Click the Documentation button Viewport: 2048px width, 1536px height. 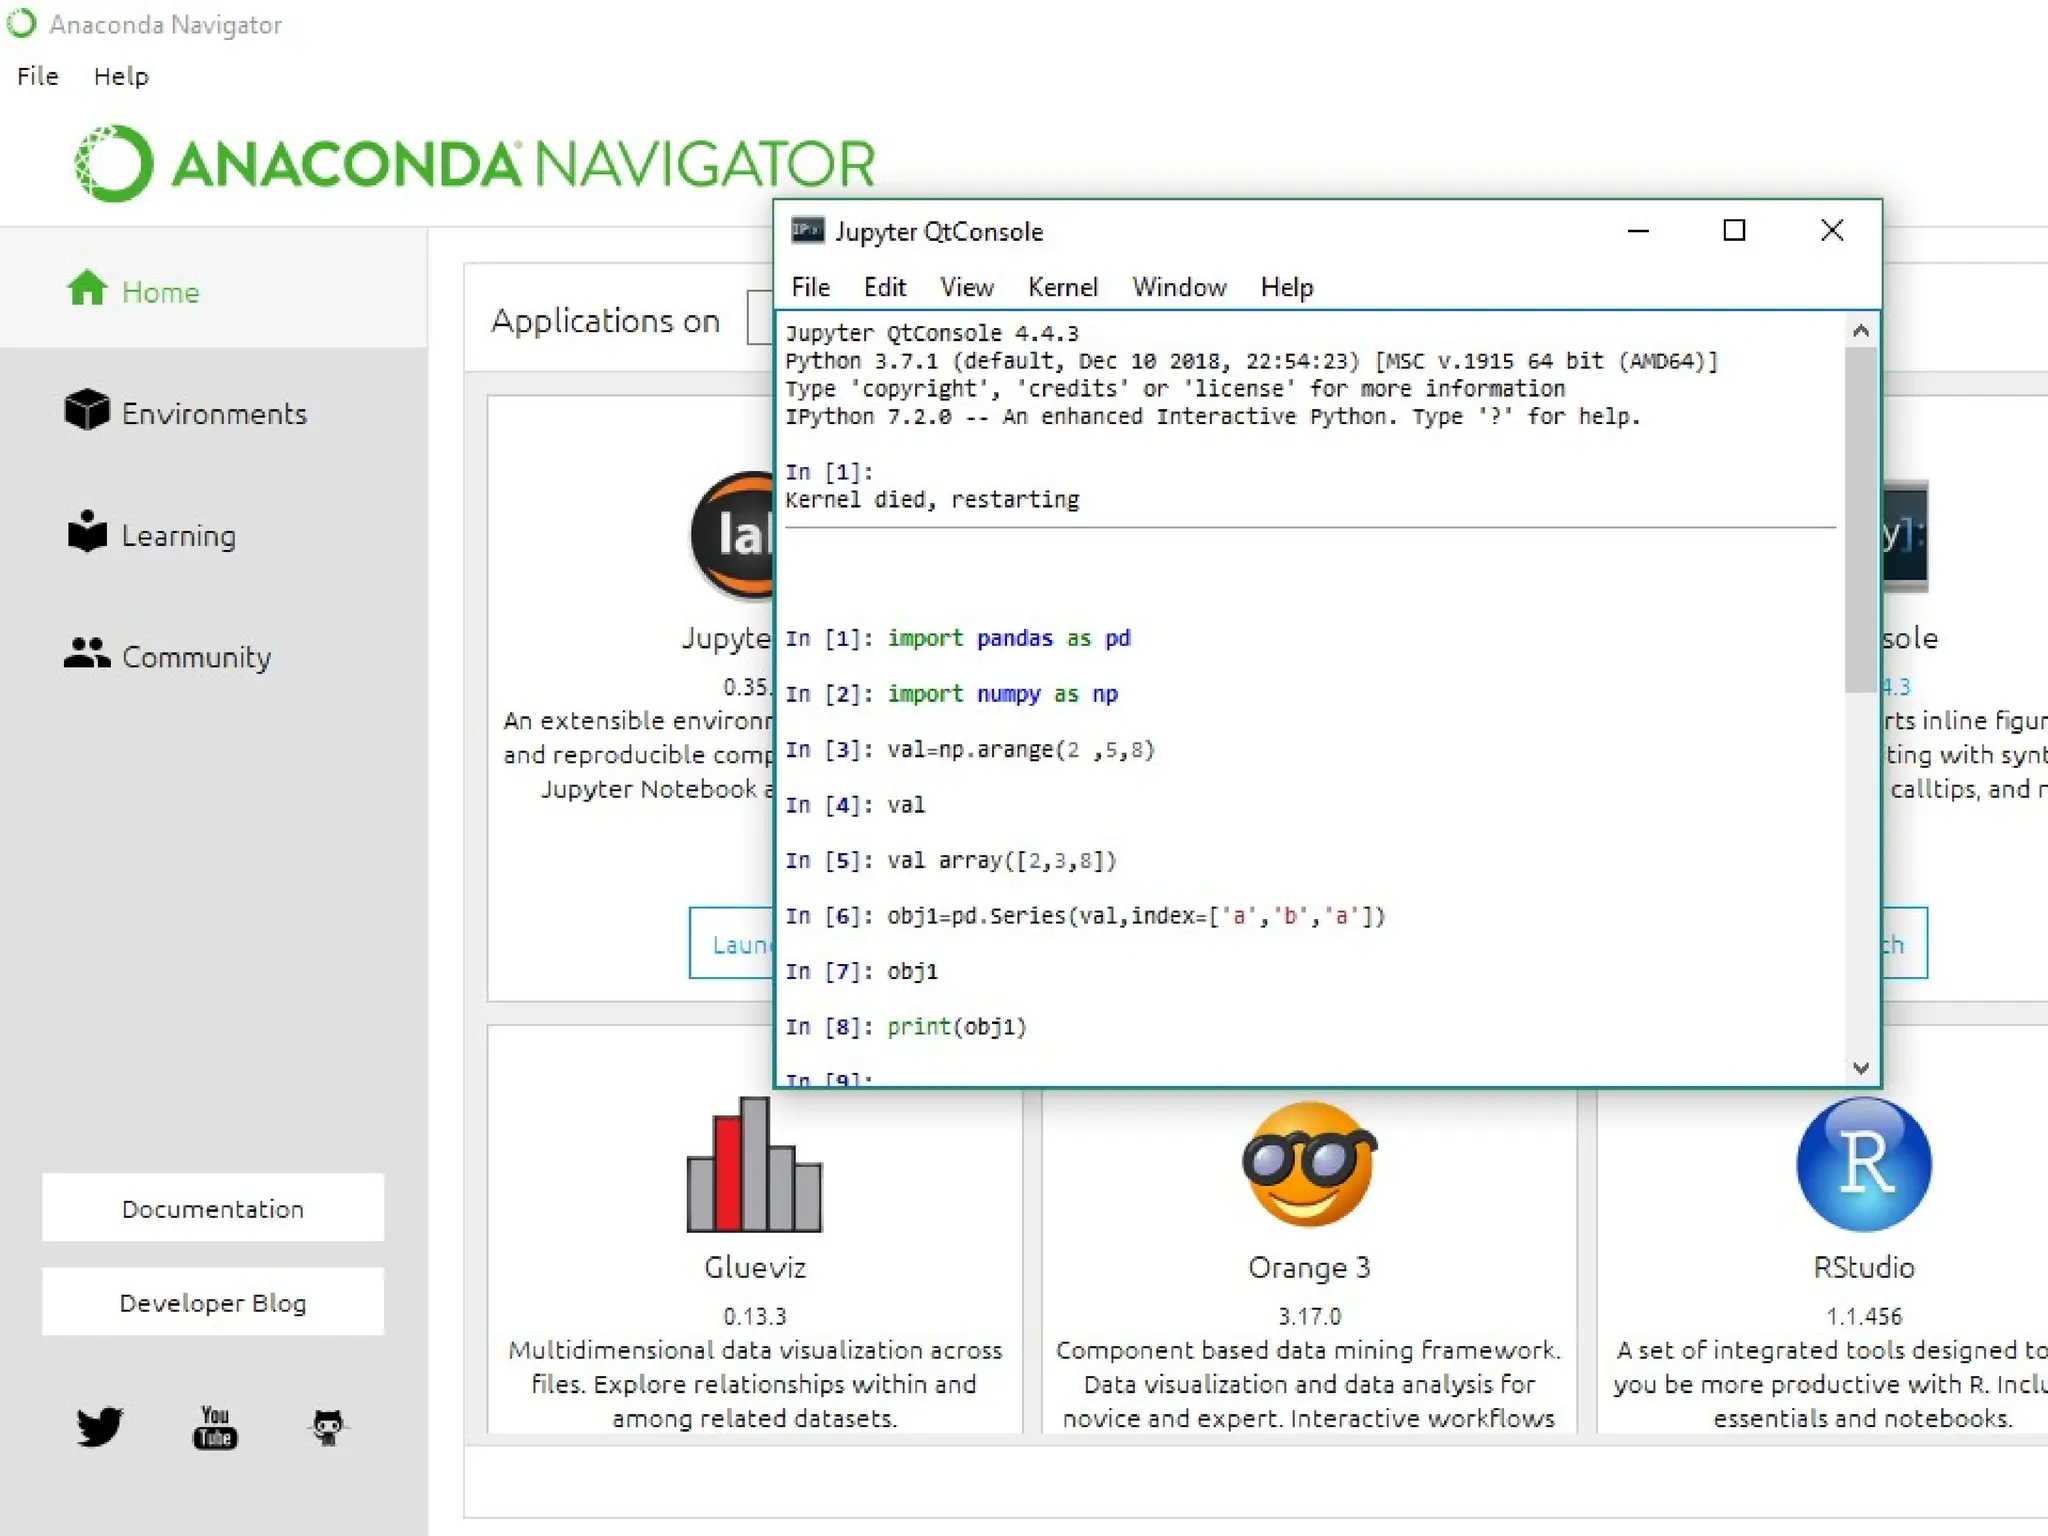[213, 1208]
